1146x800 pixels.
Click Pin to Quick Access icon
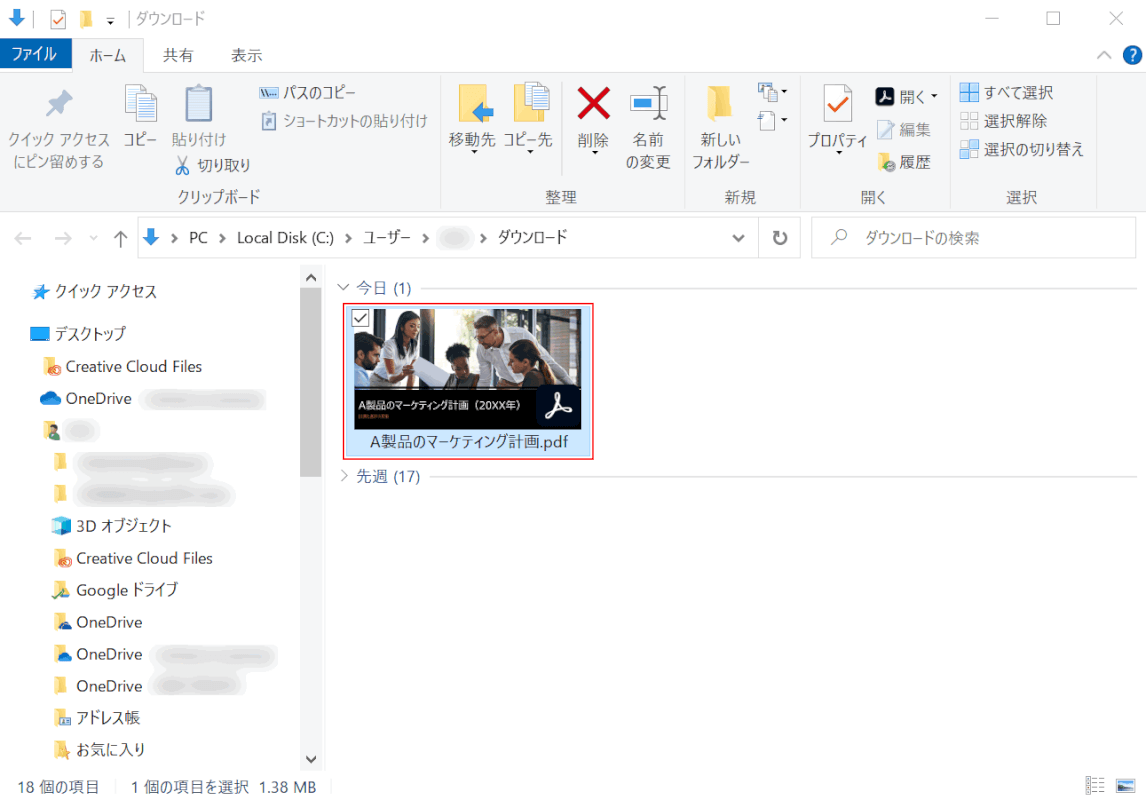click(x=58, y=104)
